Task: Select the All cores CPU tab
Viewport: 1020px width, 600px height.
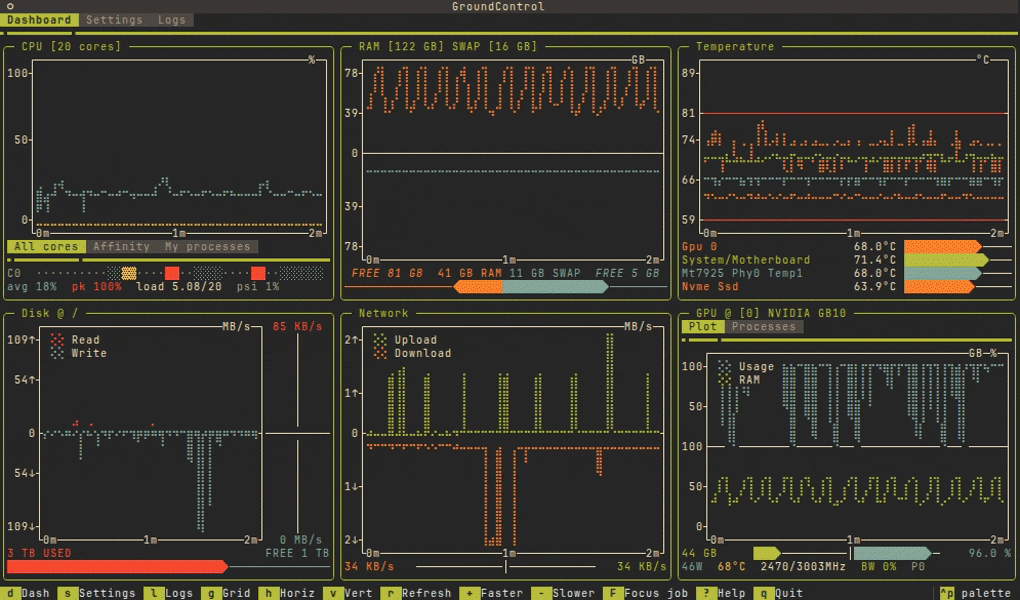Action: (46, 247)
